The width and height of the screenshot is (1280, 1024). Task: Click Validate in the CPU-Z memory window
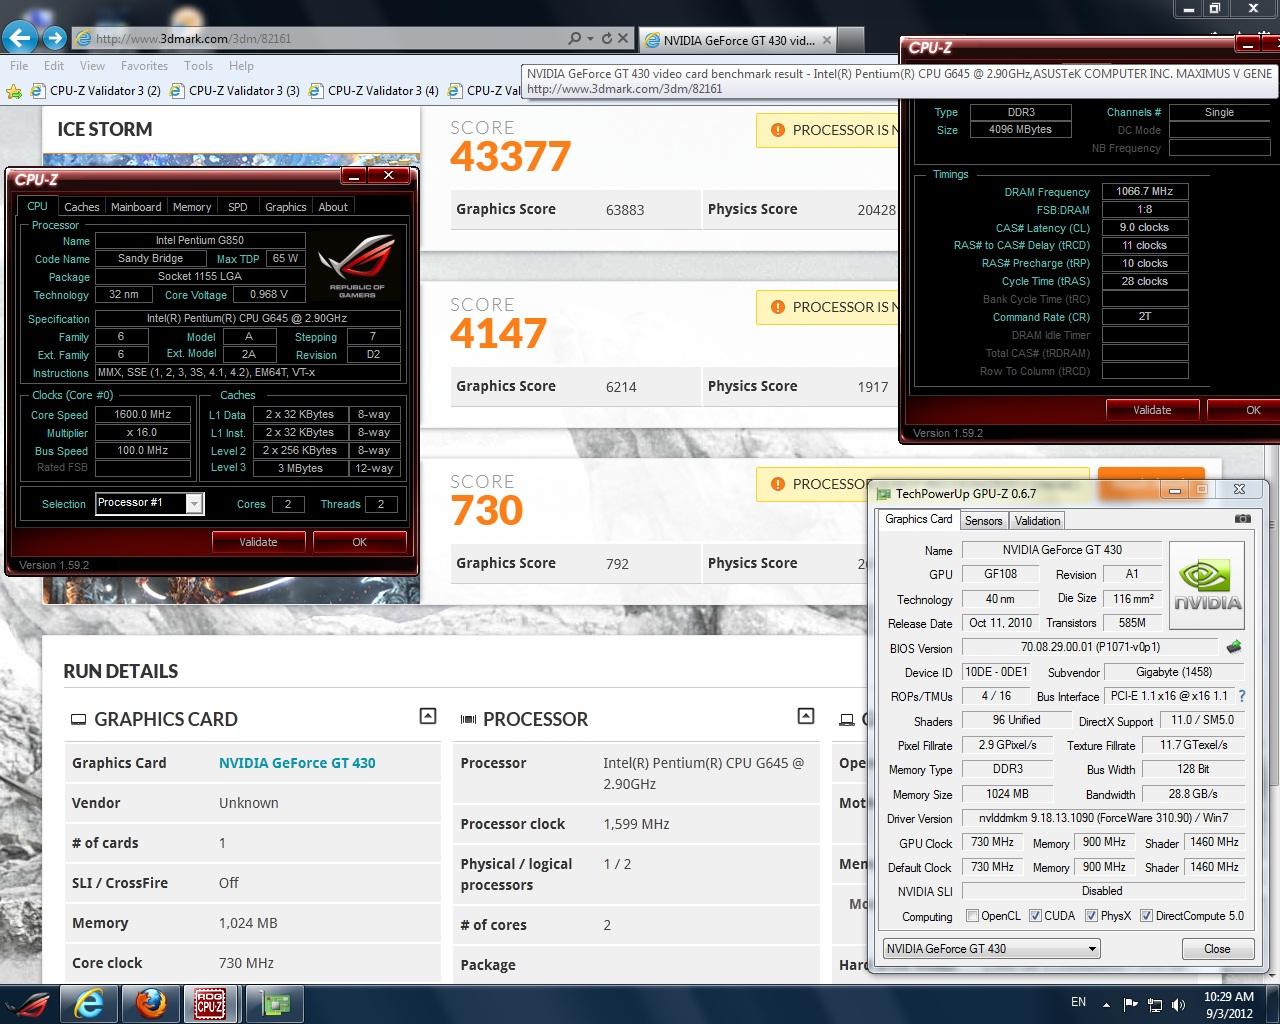click(1152, 410)
